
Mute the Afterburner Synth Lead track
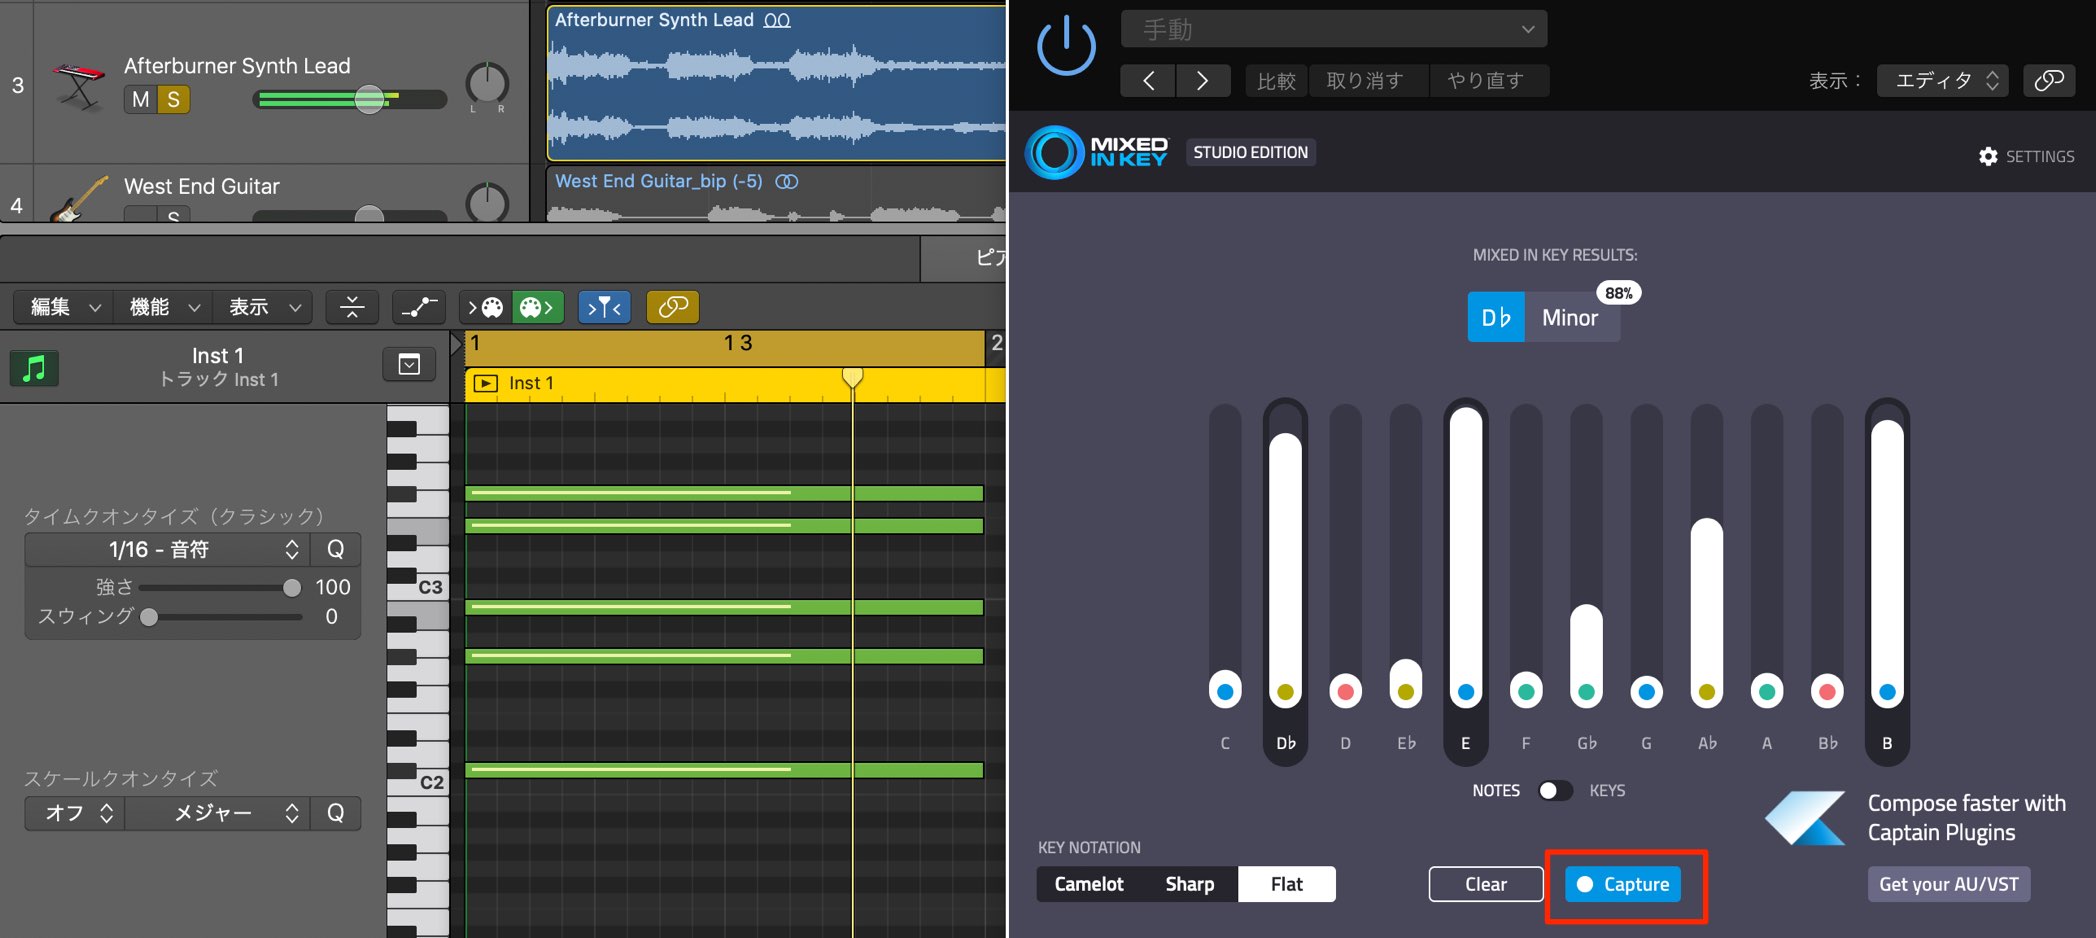pos(140,100)
